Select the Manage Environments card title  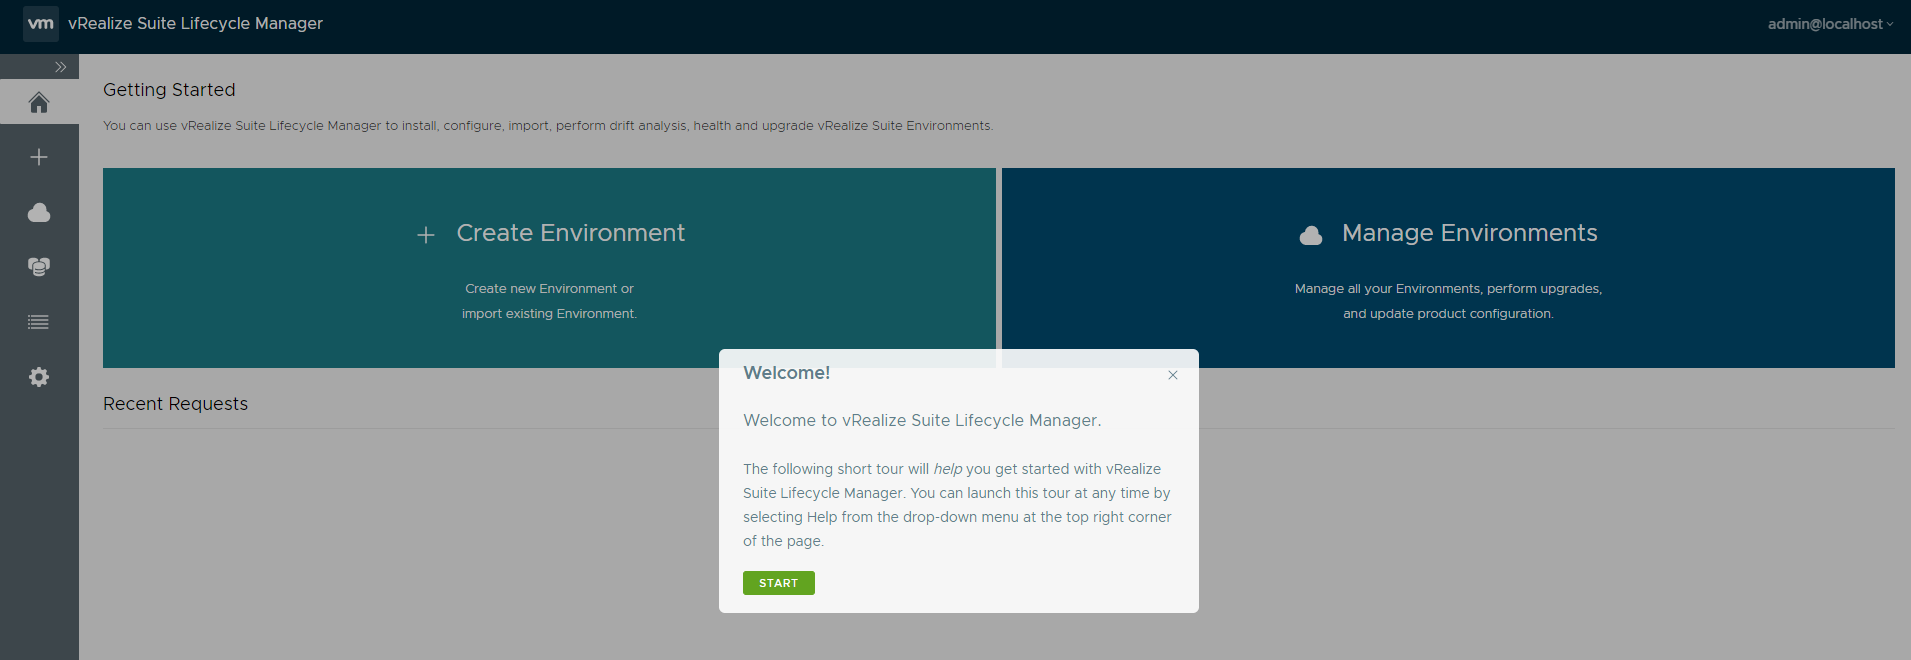click(1469, 233)
